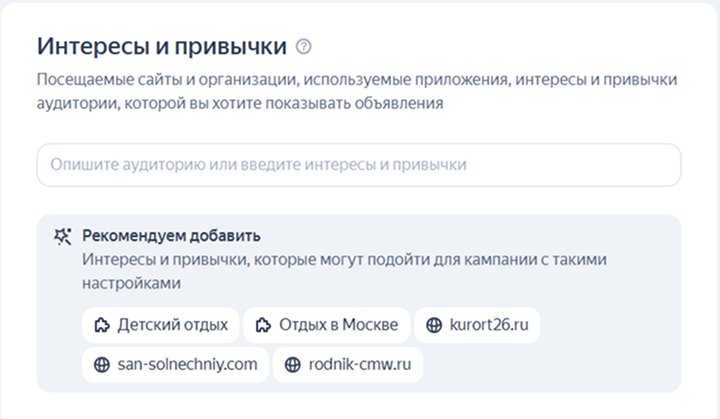Add the rodnik-cmw.ru site suggestion
Screen dimensions: 720x419
348,364
